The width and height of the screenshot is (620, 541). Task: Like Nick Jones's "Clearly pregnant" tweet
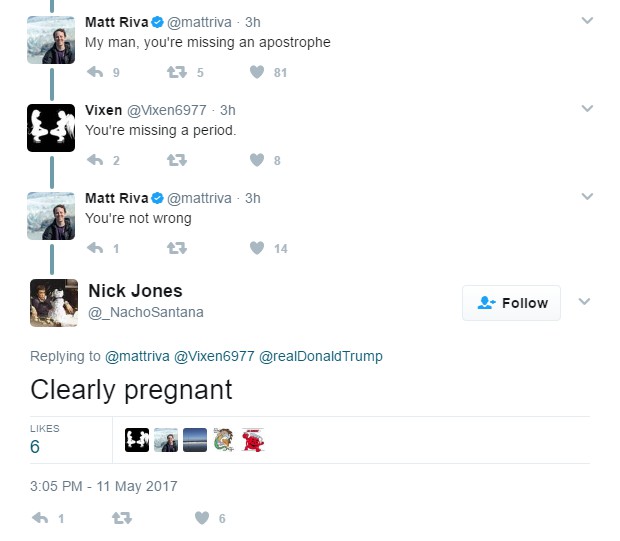202,518
